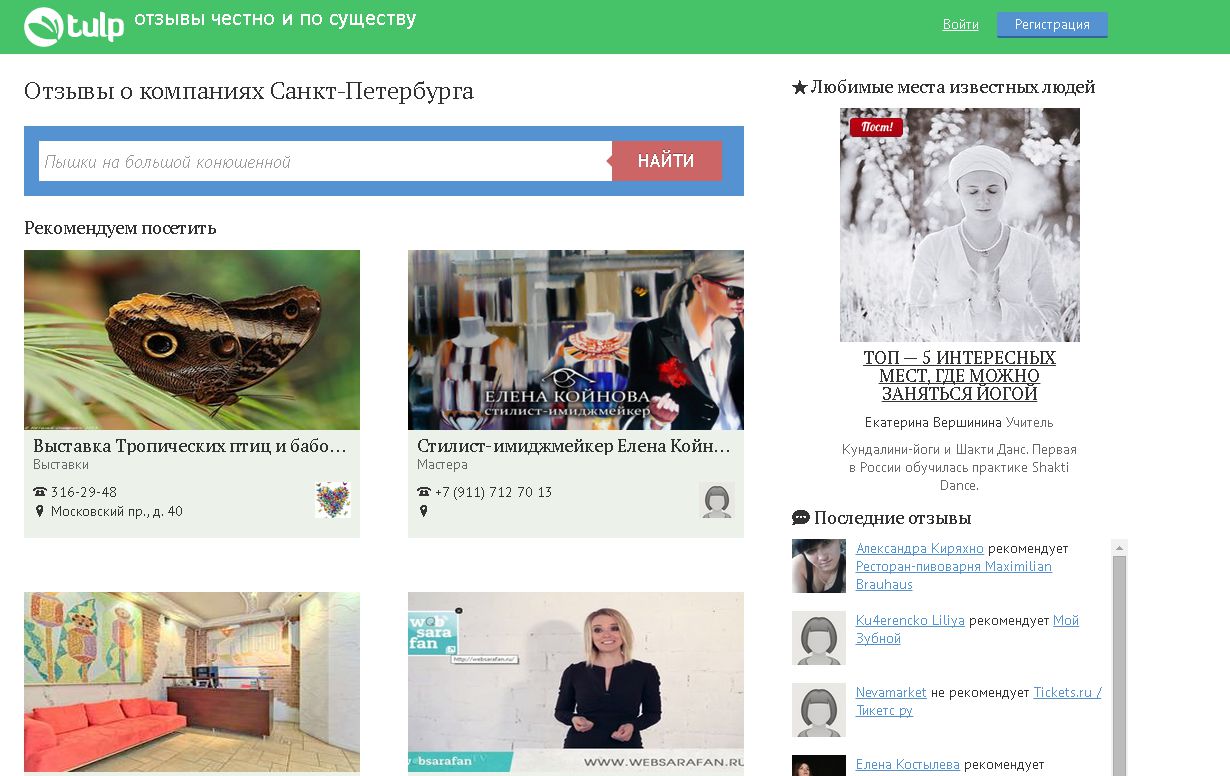Open the Tickets.ru / Тикетс ру link

click(x=979, y=702)
